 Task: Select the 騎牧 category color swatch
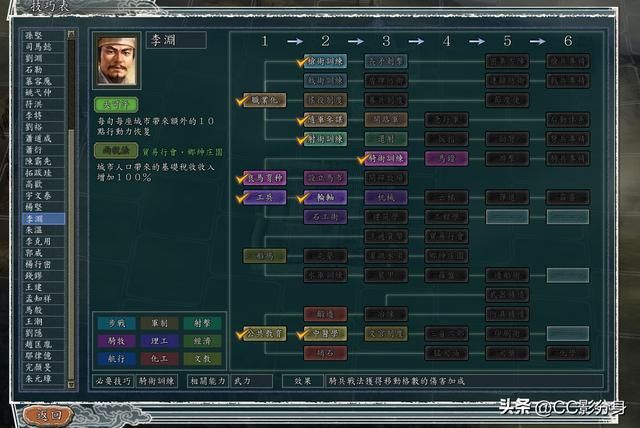pos(116,341)
